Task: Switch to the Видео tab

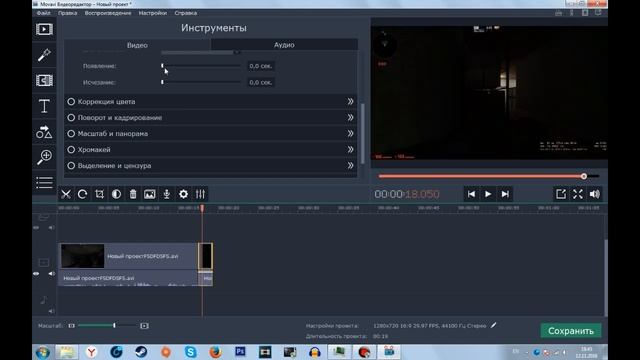Action: (137, 45)
